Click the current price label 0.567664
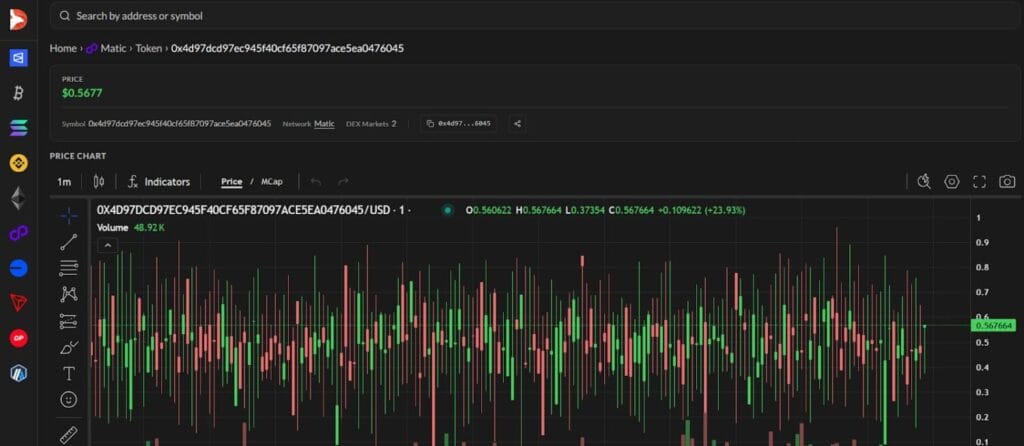The width and height of the screenshot is (1024, 446). (x=993, y=325)
